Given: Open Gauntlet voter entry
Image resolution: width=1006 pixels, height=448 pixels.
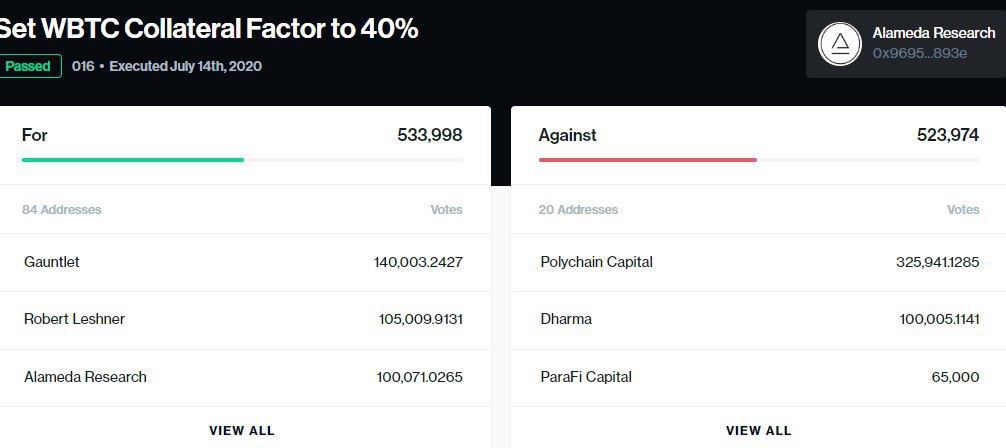Looking at the screenshot, I should 52,262.
